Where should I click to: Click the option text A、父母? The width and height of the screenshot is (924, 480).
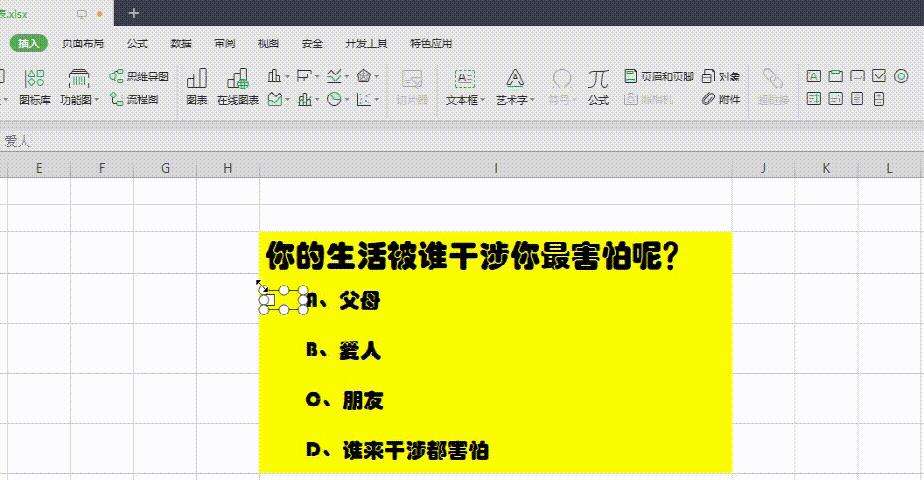coord(344,300)
